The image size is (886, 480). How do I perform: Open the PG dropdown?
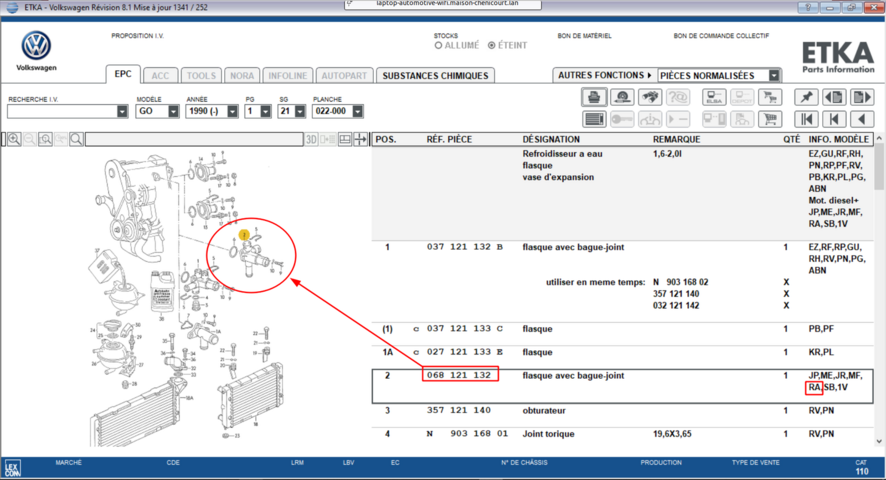(265, 111)
